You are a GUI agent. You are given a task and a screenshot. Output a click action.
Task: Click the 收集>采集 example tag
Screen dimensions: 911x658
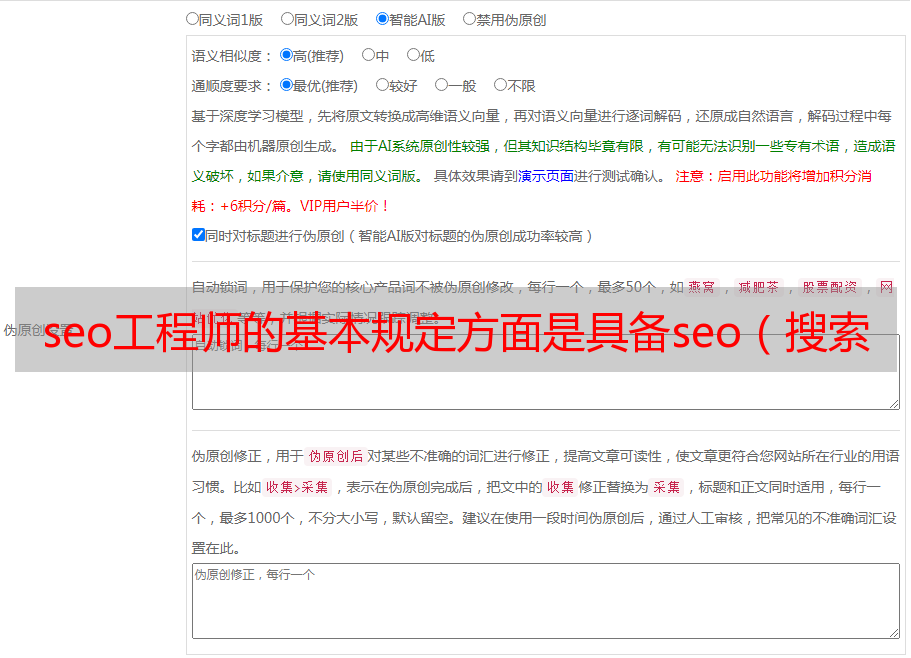[x=297, y=487]
